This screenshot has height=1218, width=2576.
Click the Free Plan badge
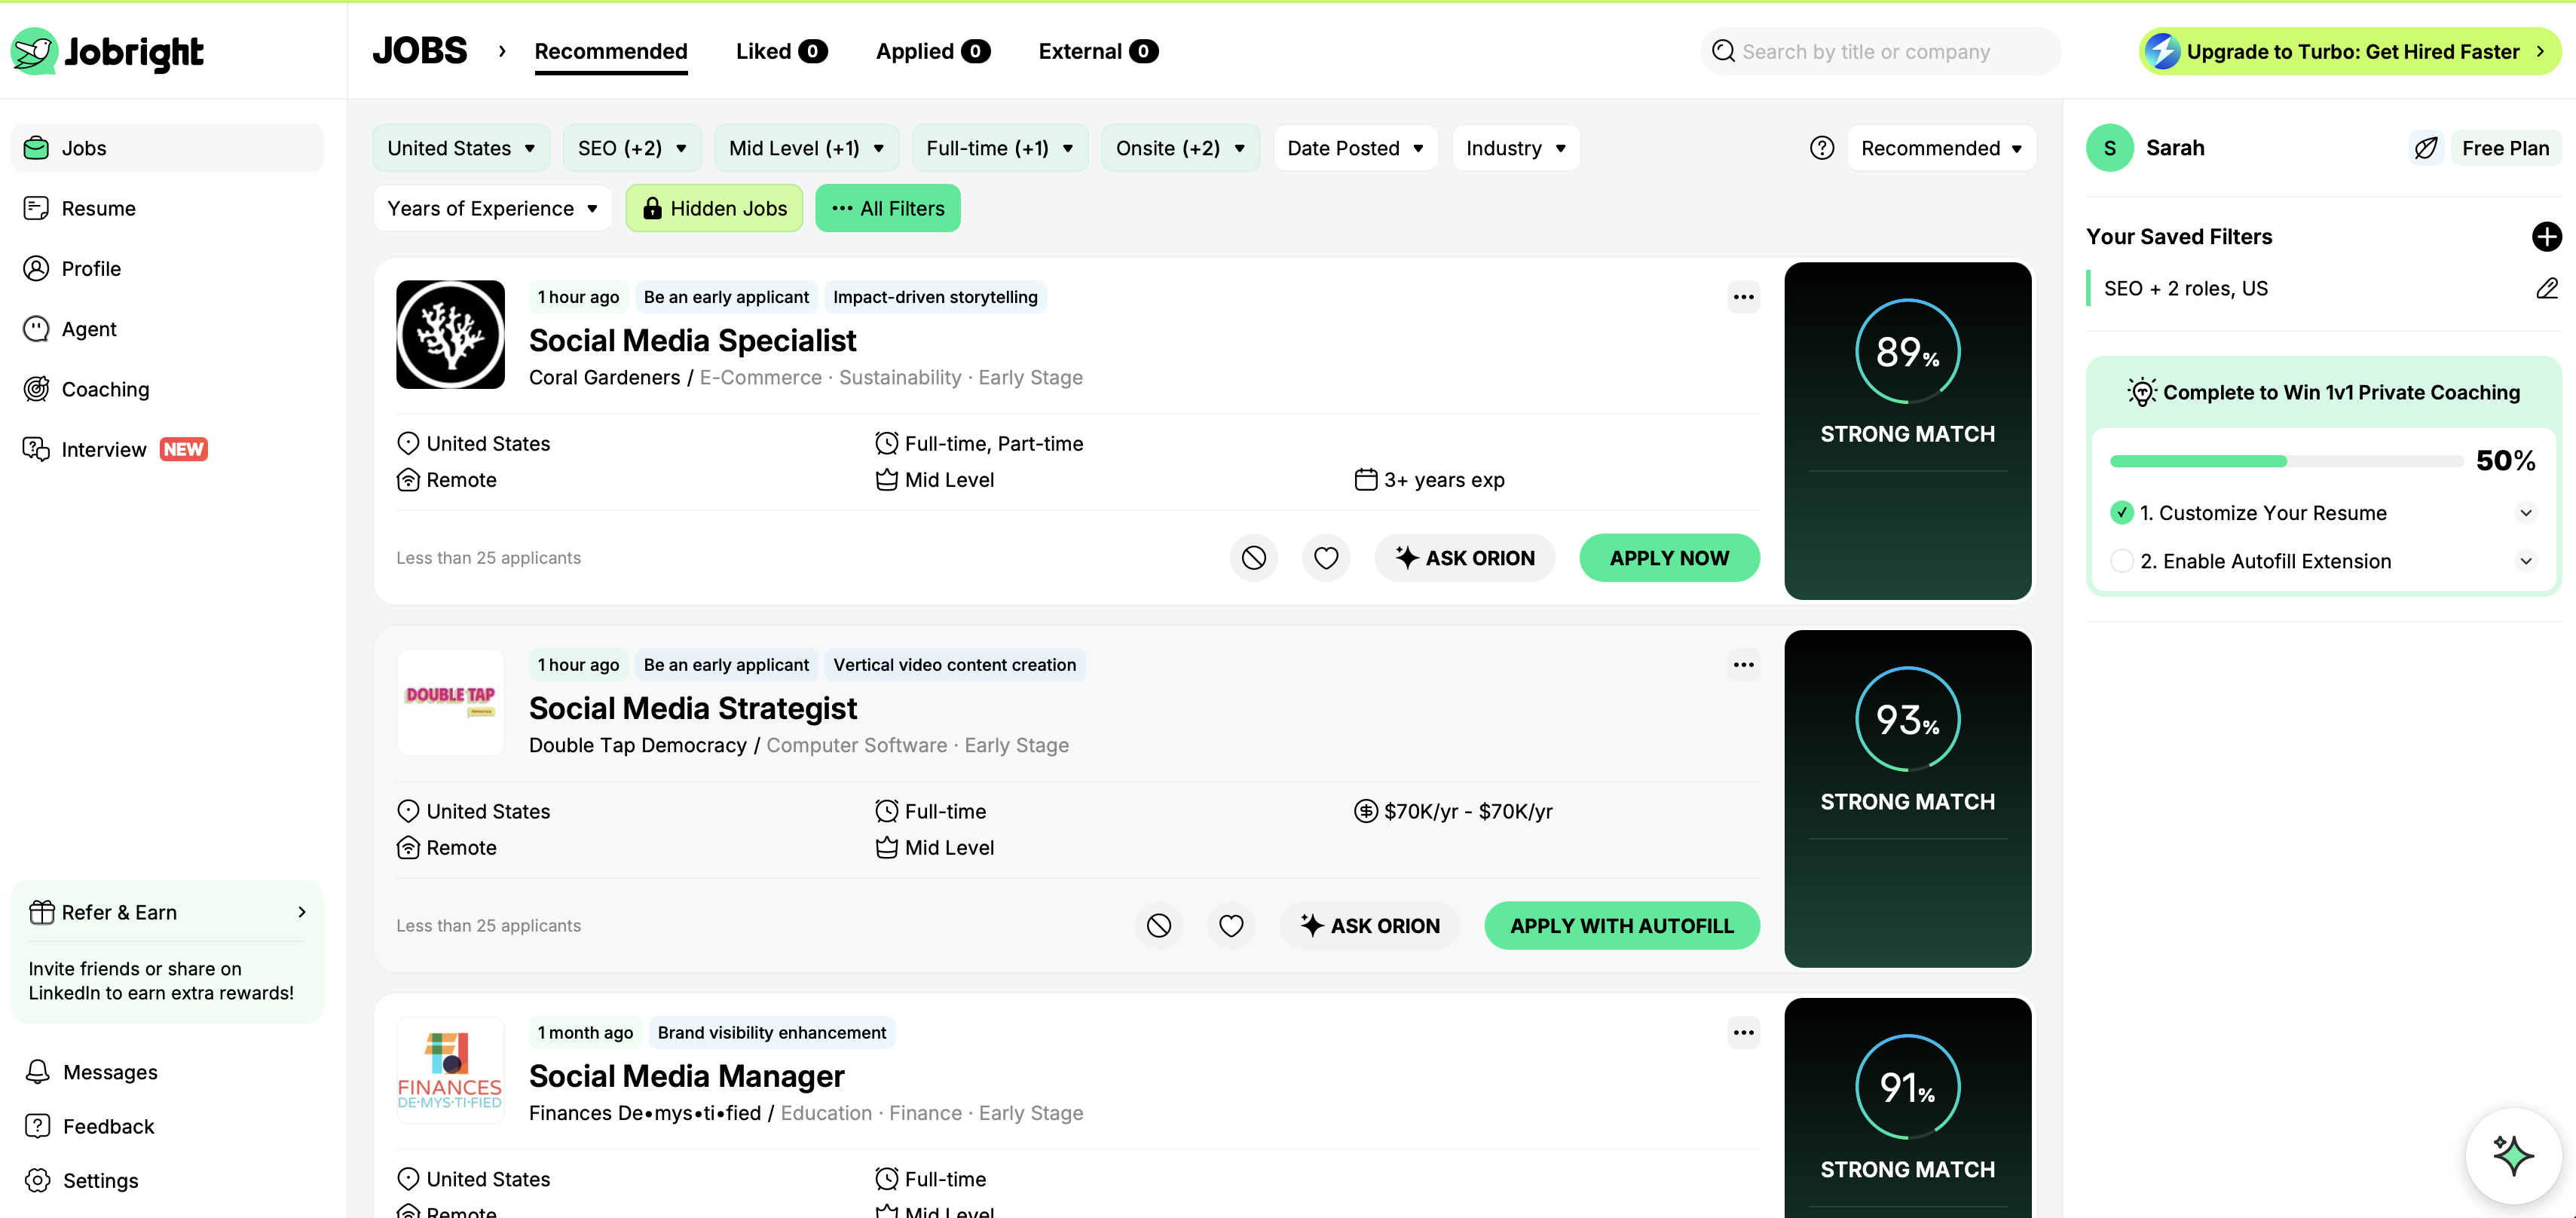pos(2505,148)
